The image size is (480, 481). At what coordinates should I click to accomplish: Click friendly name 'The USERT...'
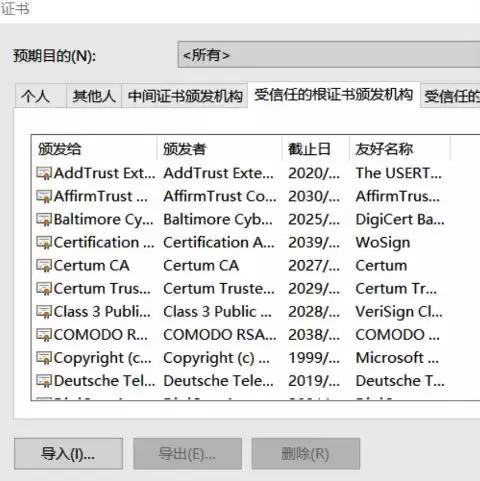pos(399,173)
